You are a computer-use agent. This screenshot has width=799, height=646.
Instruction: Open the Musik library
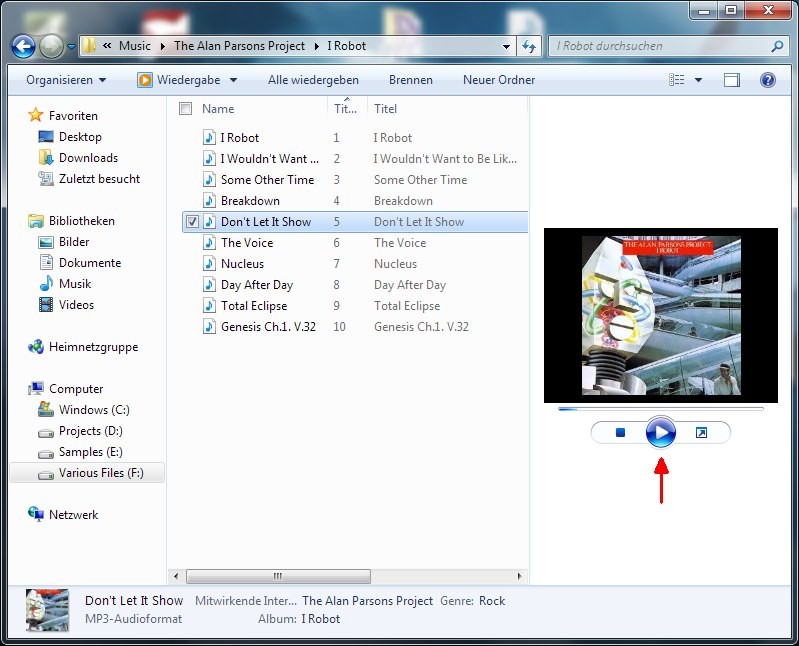point(75,284)
